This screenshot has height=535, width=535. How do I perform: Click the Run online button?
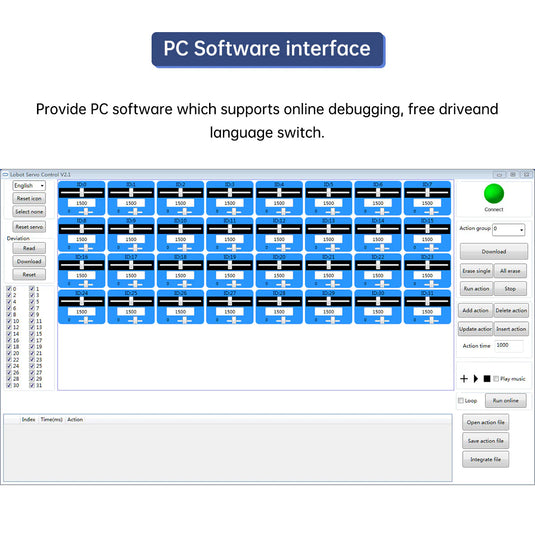click(506, 401)
